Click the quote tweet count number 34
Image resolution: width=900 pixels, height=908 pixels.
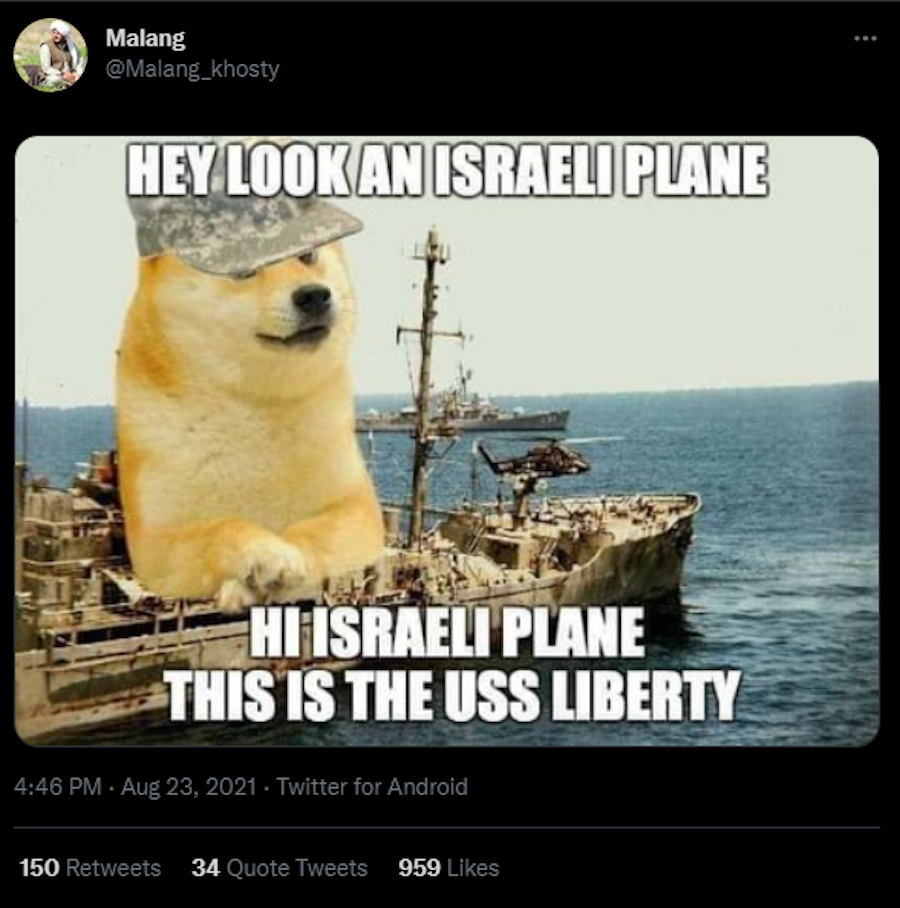point(206,868)
